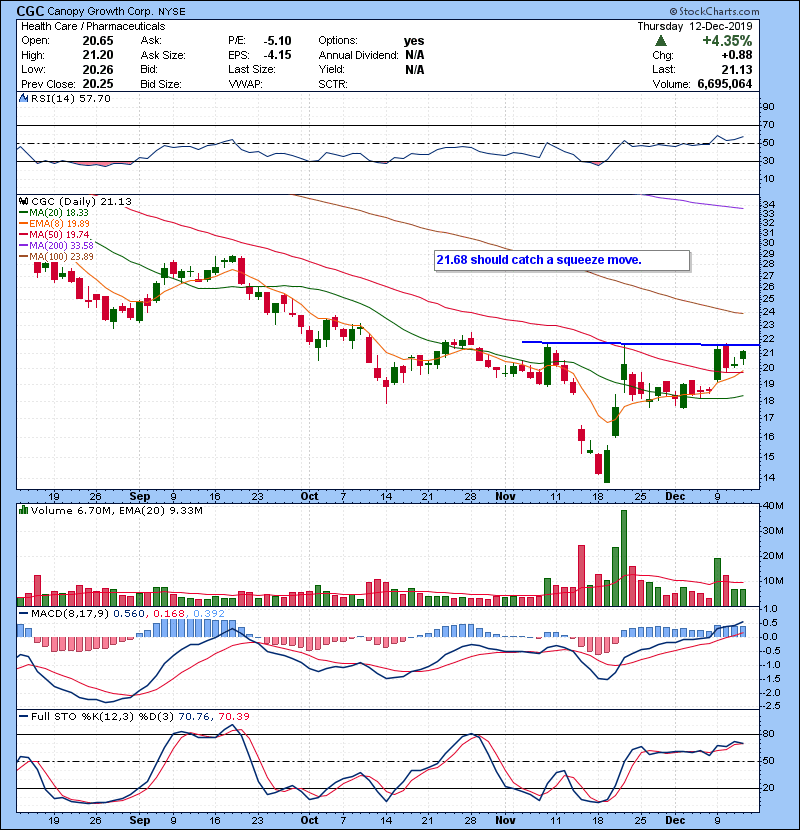Click the stochastic 80 level axis label
The width and height of the screenshot is (800, 830).
768,734
